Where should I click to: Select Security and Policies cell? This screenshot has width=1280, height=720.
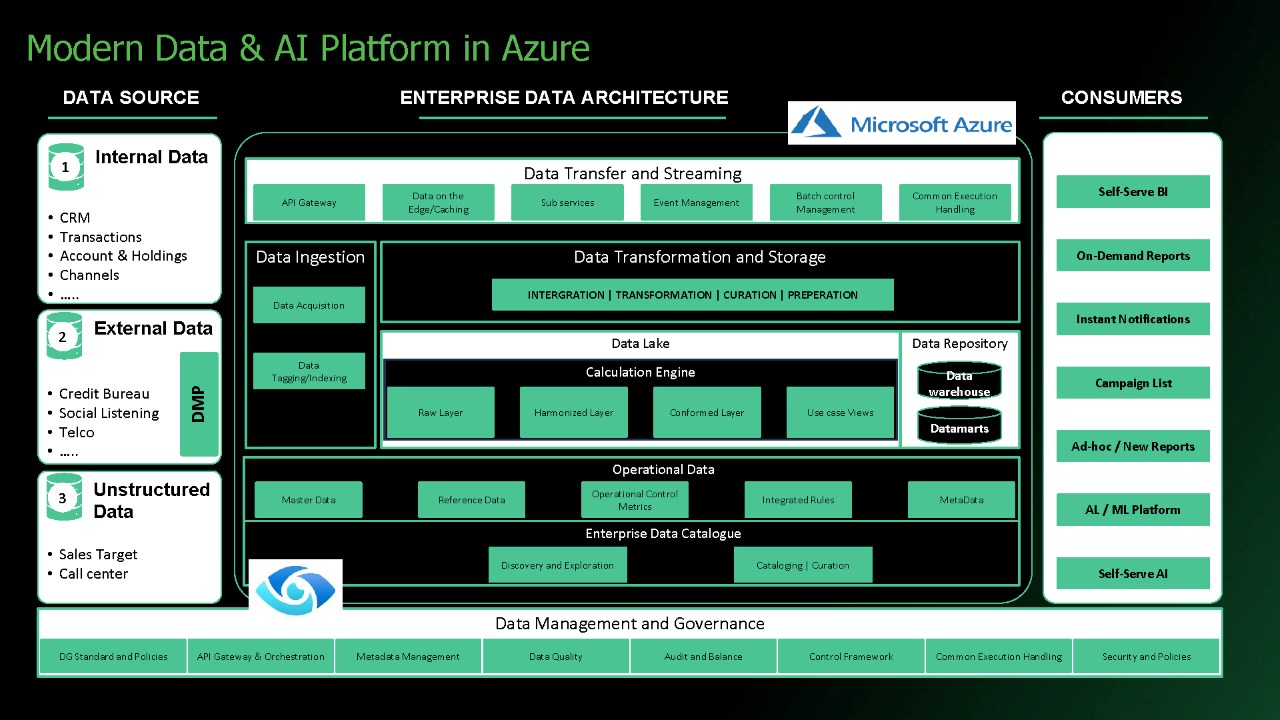click(1146, 657)
